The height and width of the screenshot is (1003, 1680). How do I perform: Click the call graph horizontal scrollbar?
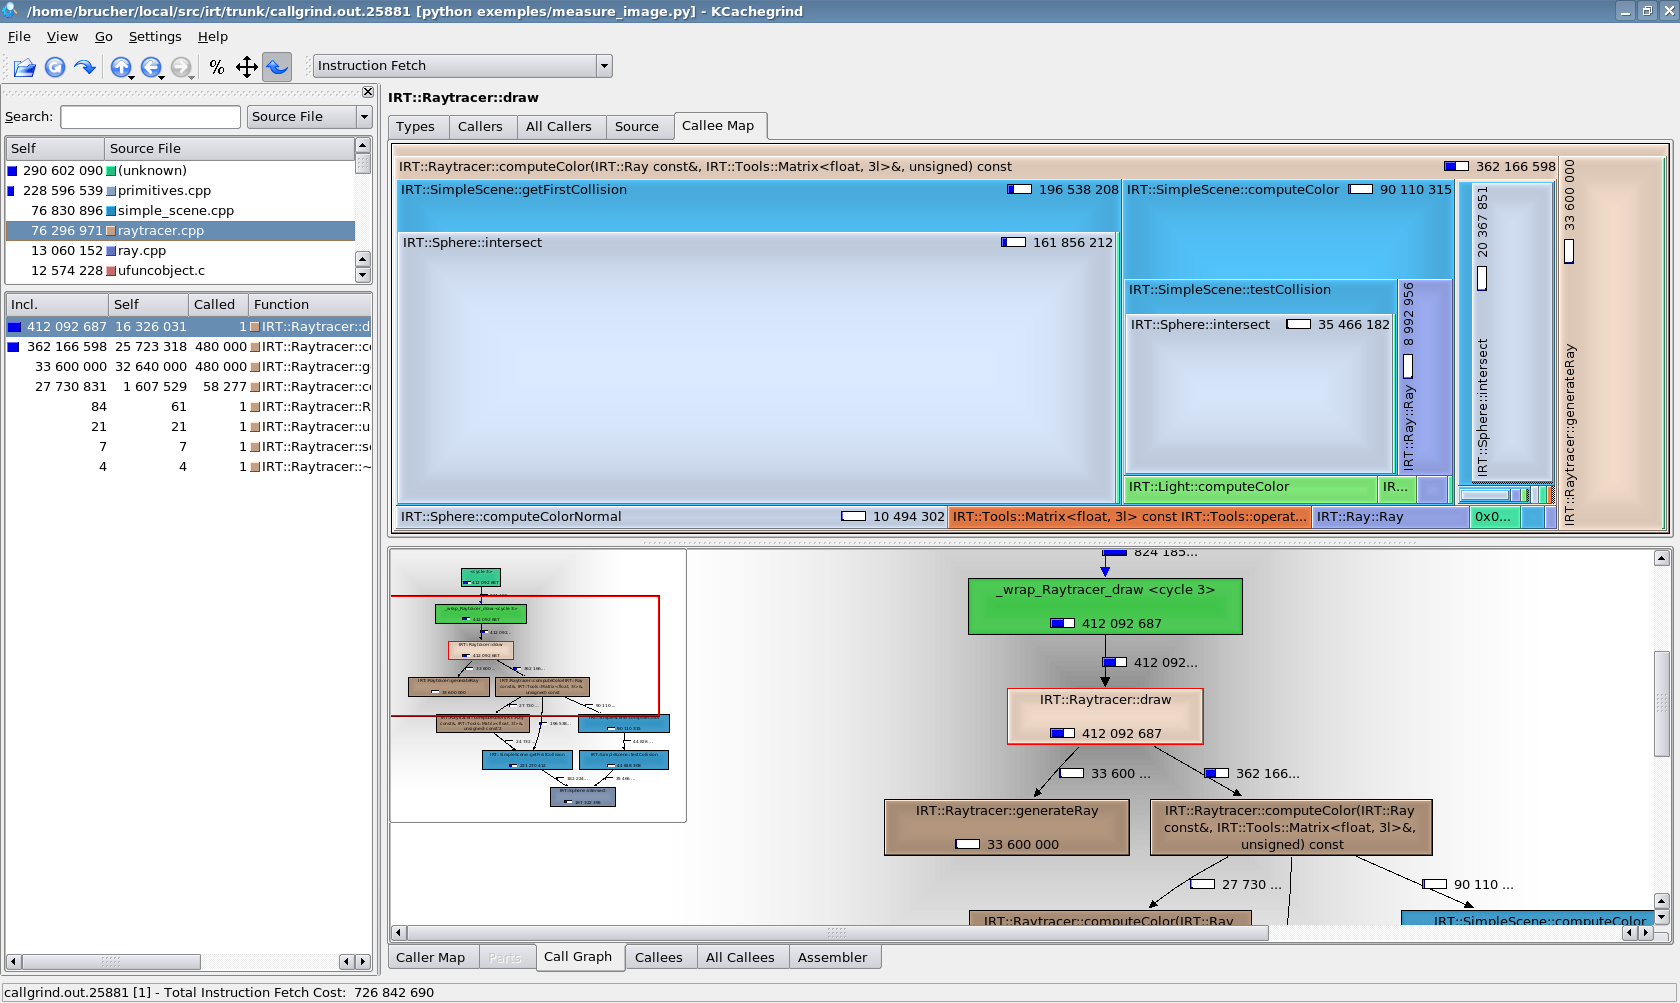[836, 933]
